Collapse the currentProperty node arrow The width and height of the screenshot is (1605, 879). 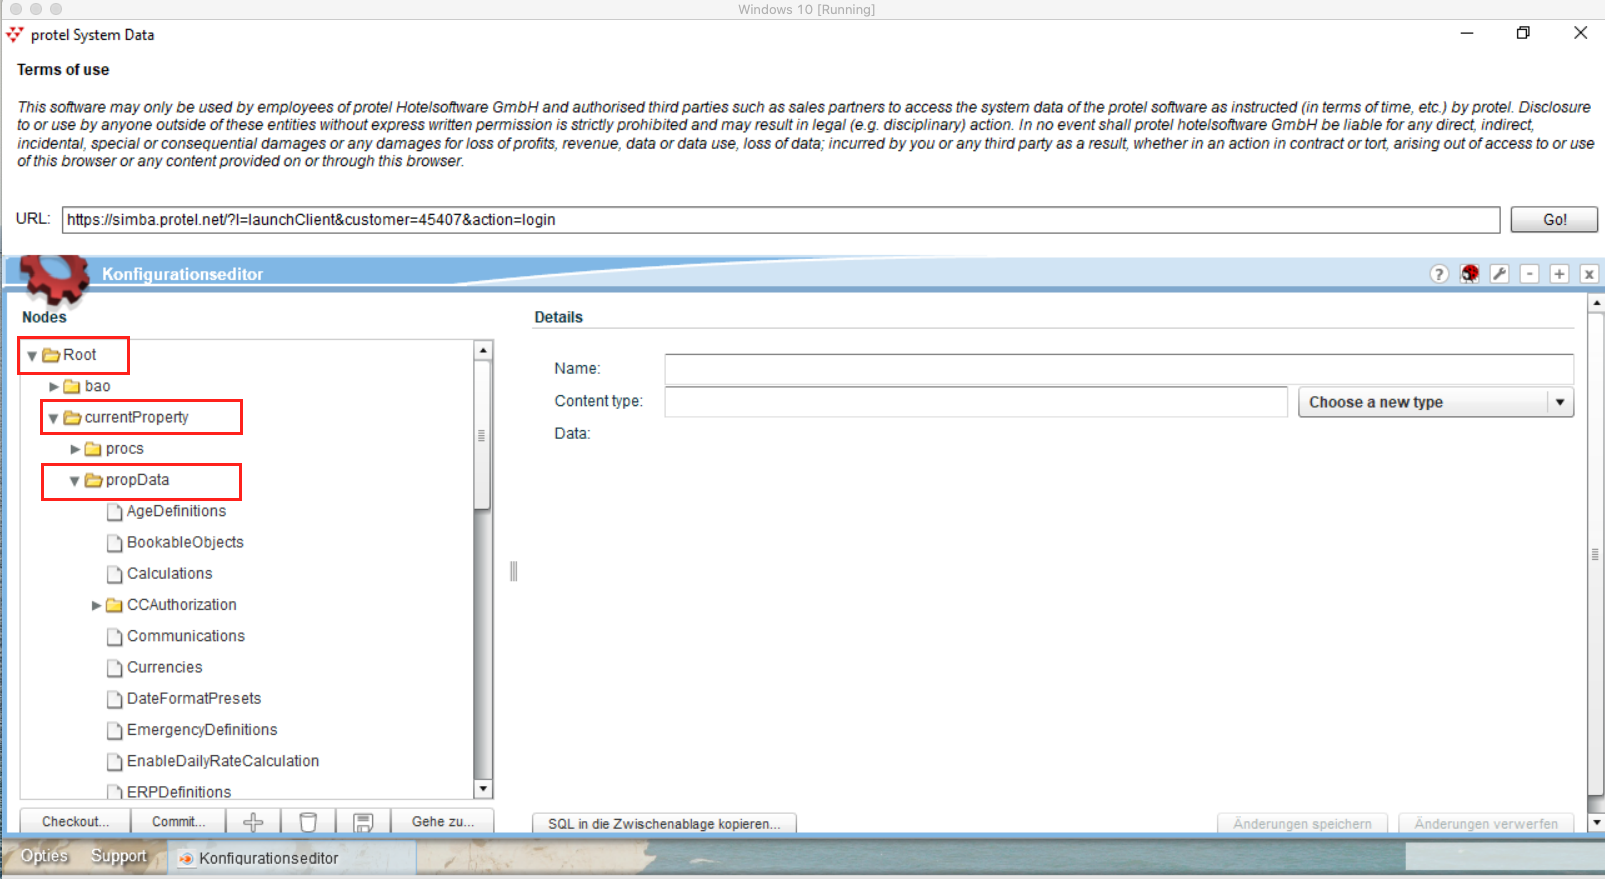tap(53, 419)
